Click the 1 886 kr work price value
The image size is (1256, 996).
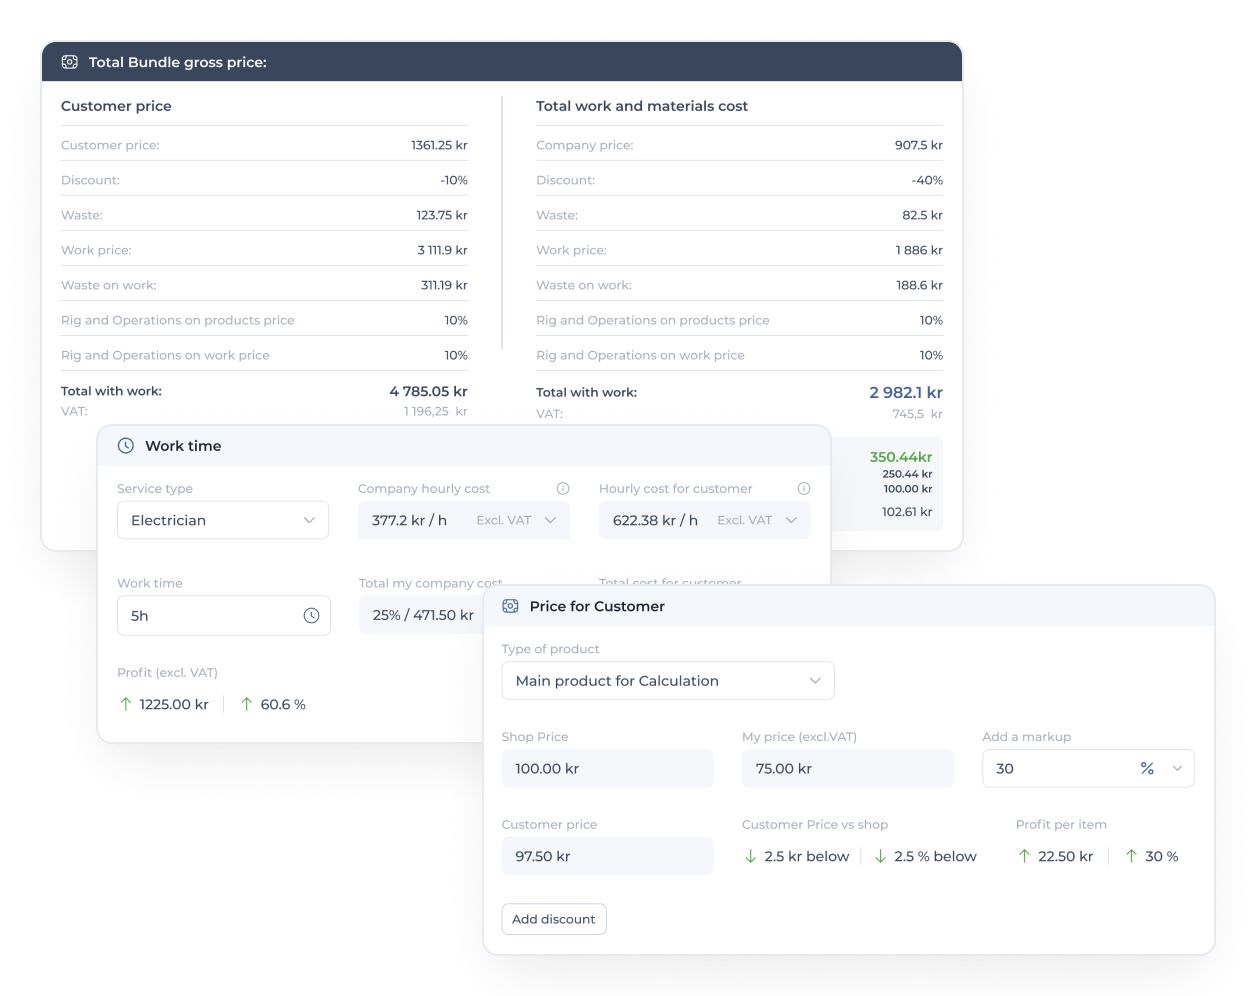point(919,250)
